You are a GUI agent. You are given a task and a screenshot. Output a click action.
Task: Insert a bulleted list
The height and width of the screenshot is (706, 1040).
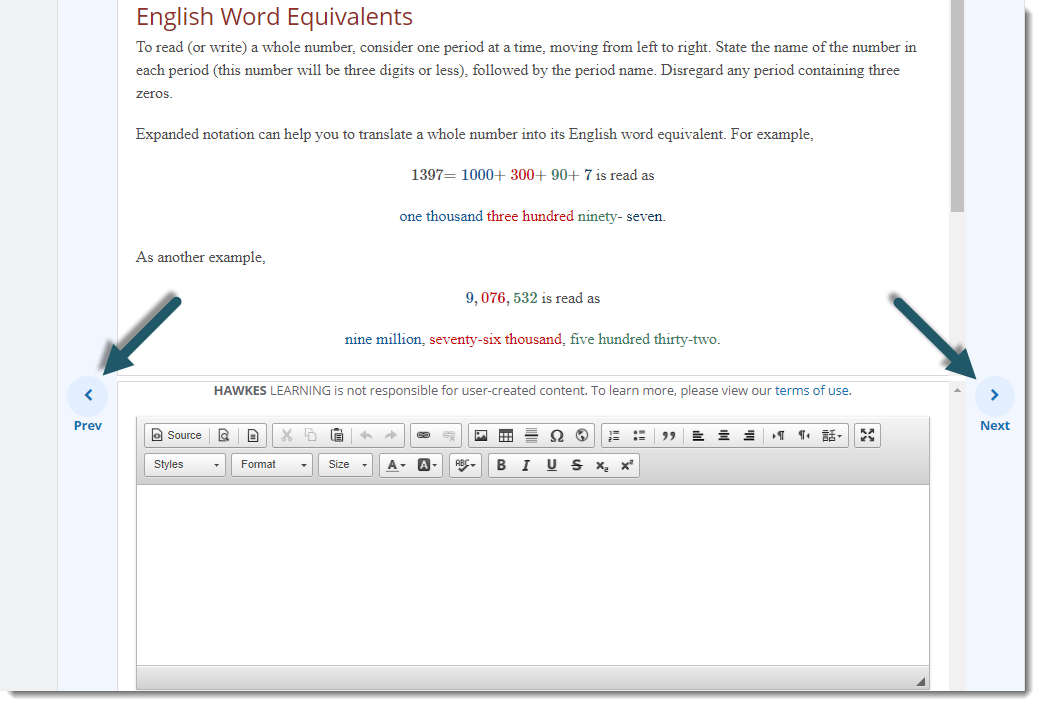639,436
